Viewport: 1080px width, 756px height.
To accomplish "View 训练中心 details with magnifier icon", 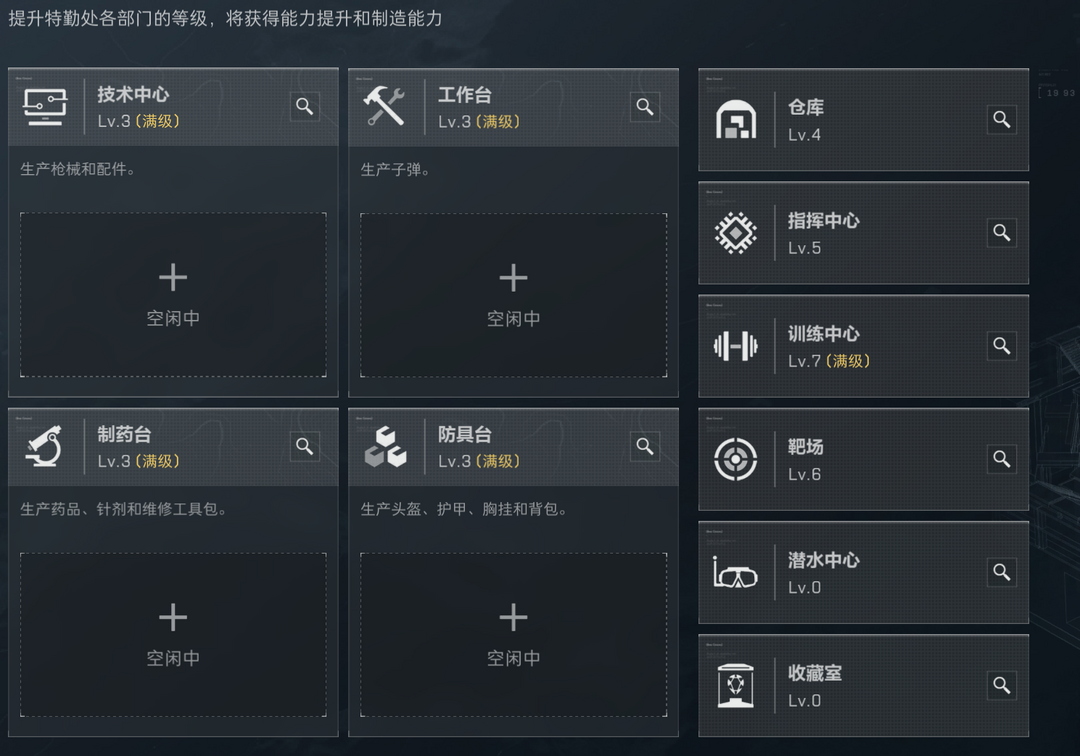I will (1001, 346).
